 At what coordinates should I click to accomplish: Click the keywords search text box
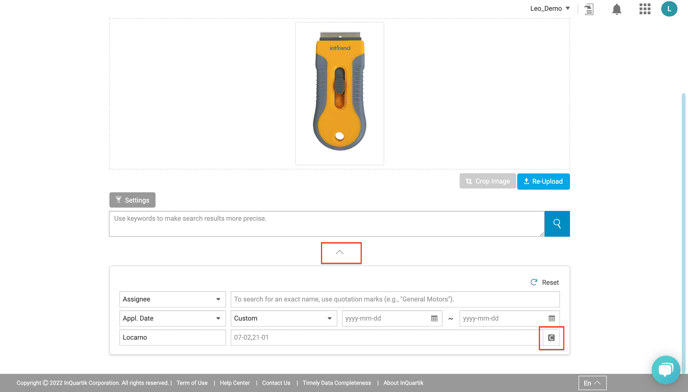326,224
